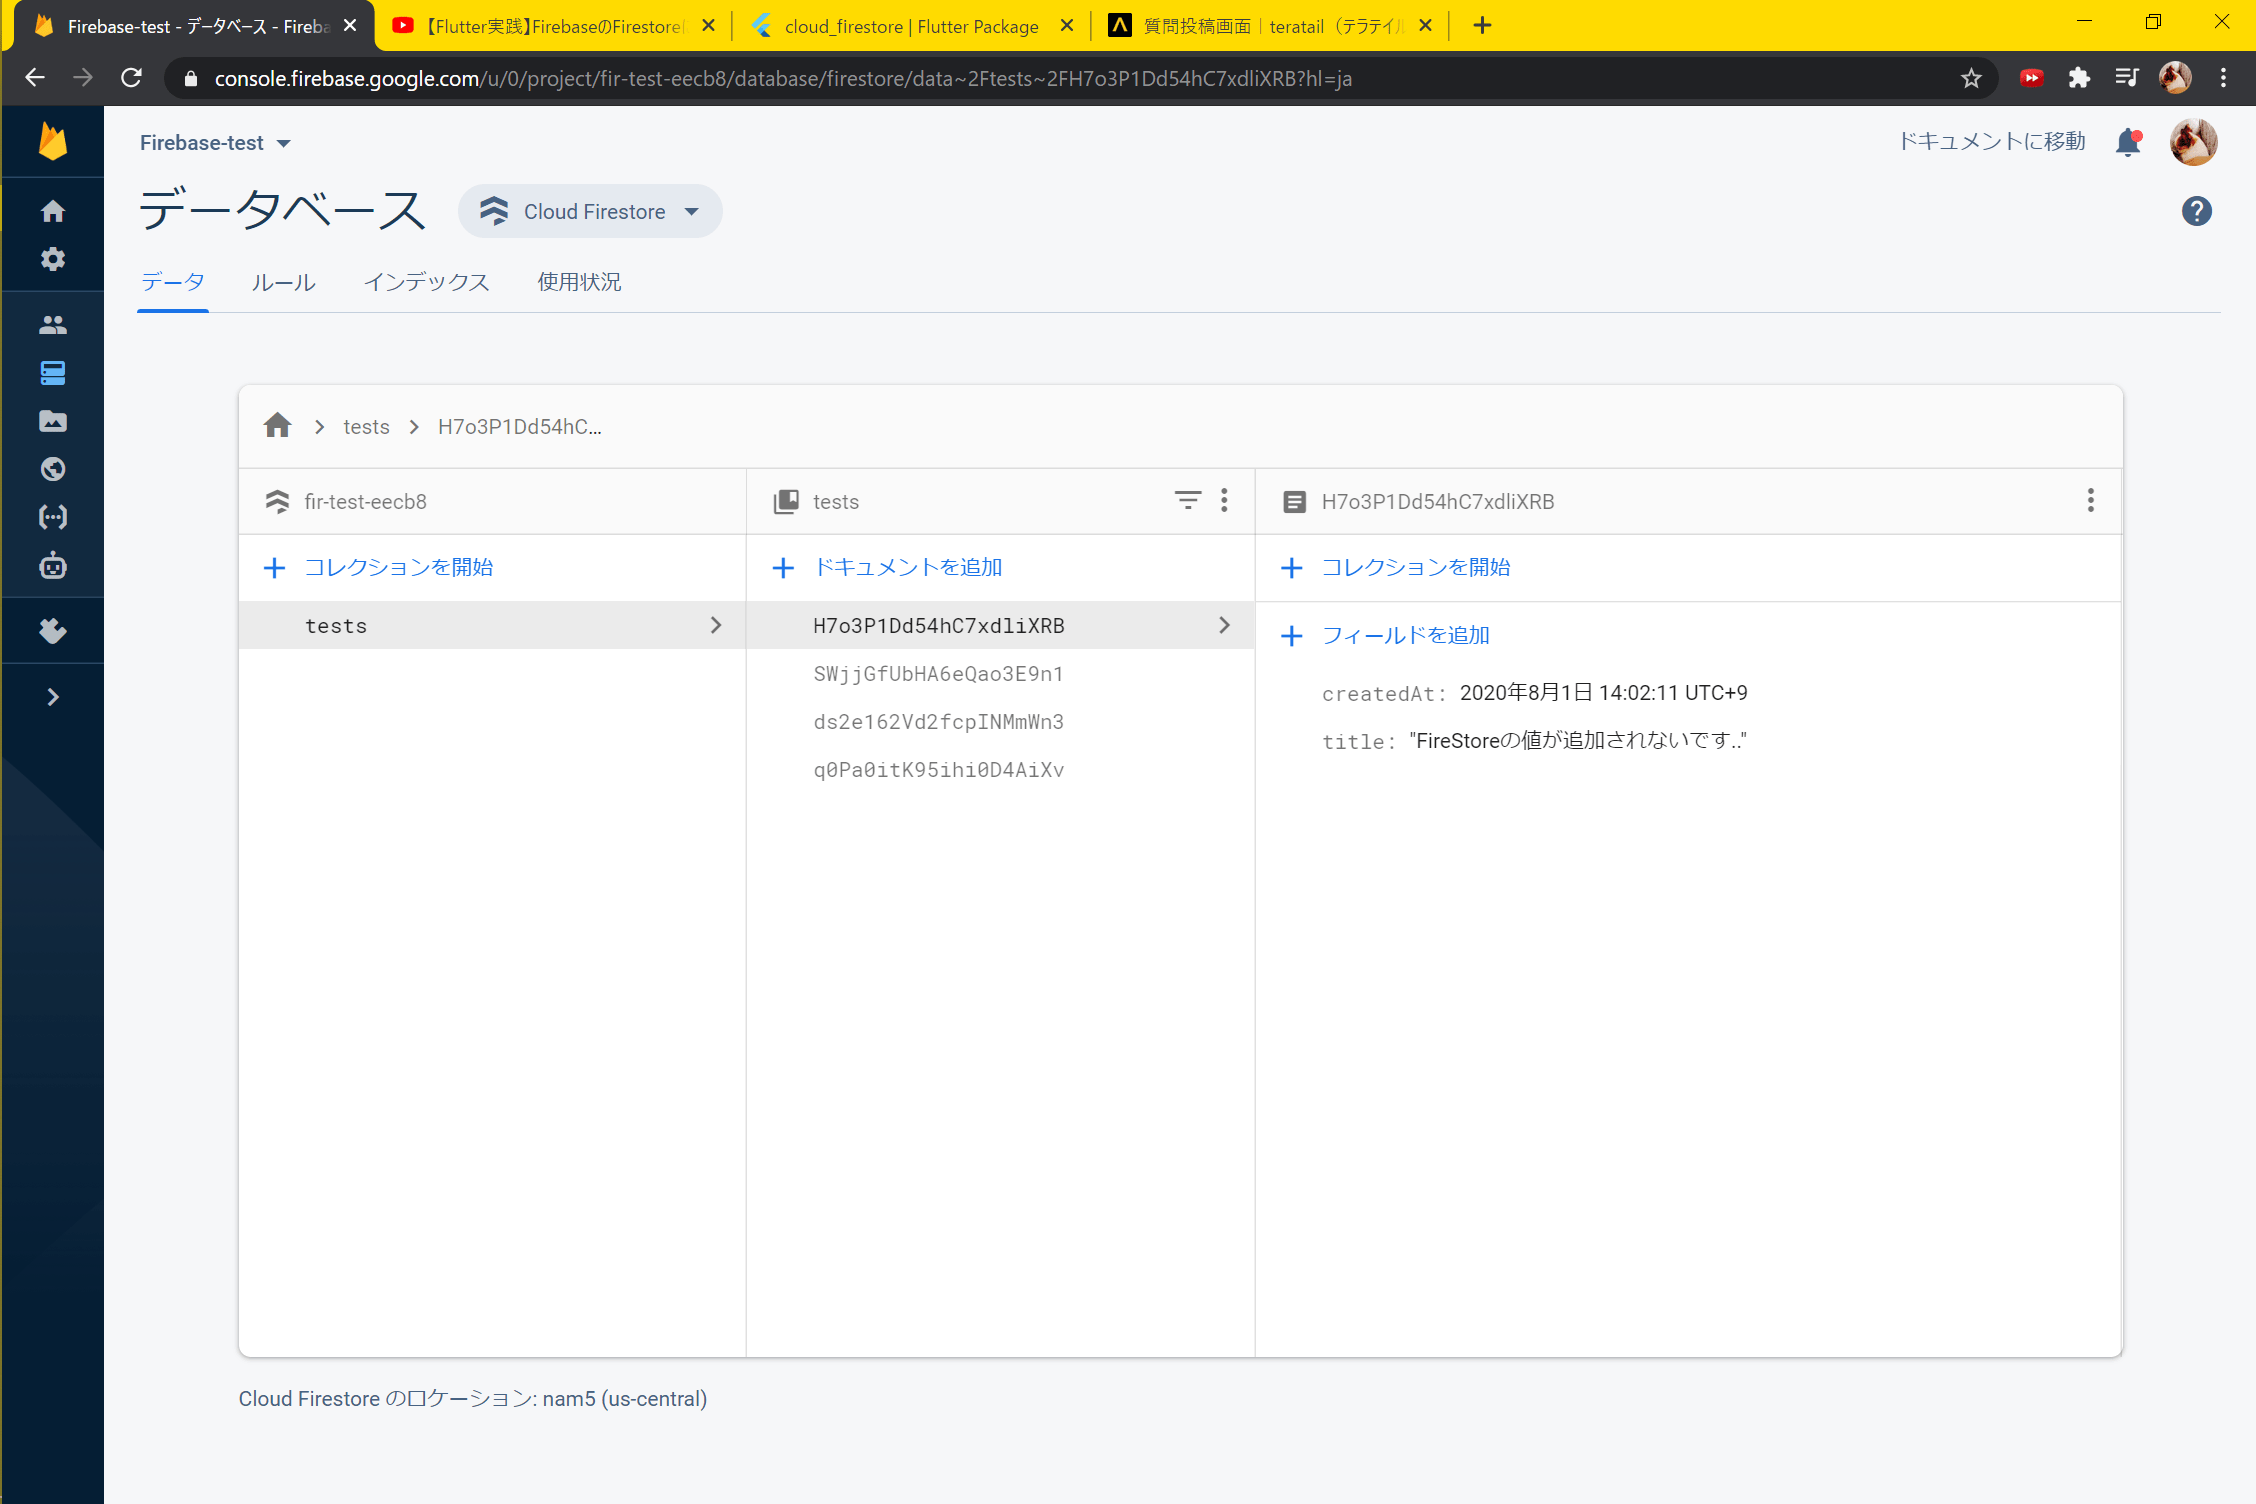Image resolution: width=2256 pixels, height=1504 pixels.
Task: Click ドキュメントを追加 button
Action: click(x=888, y=567)
